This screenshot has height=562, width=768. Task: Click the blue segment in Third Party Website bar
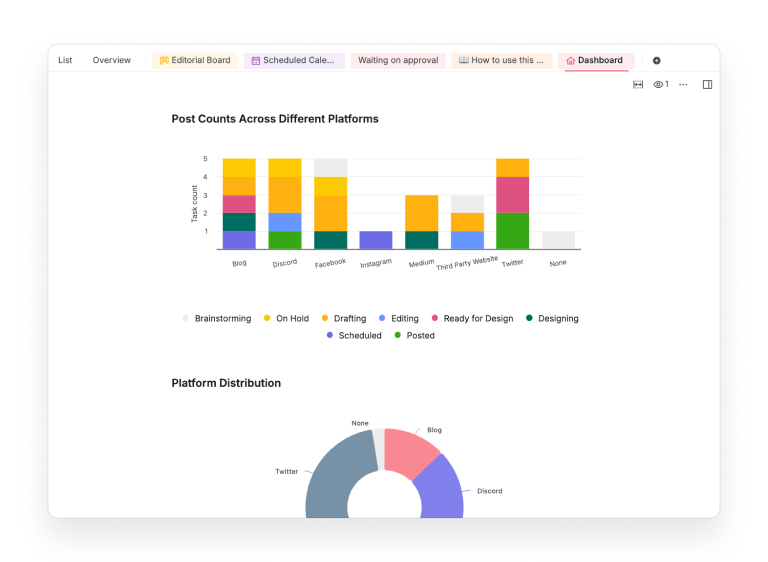coord(467,240)
